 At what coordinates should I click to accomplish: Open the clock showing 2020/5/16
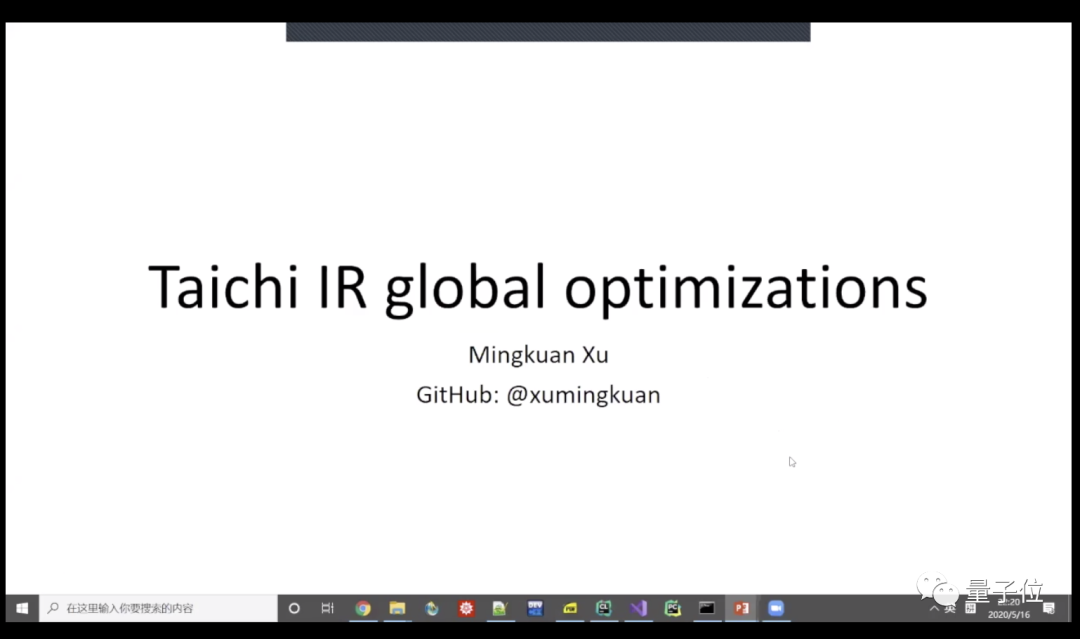(x=1009, y=609)
